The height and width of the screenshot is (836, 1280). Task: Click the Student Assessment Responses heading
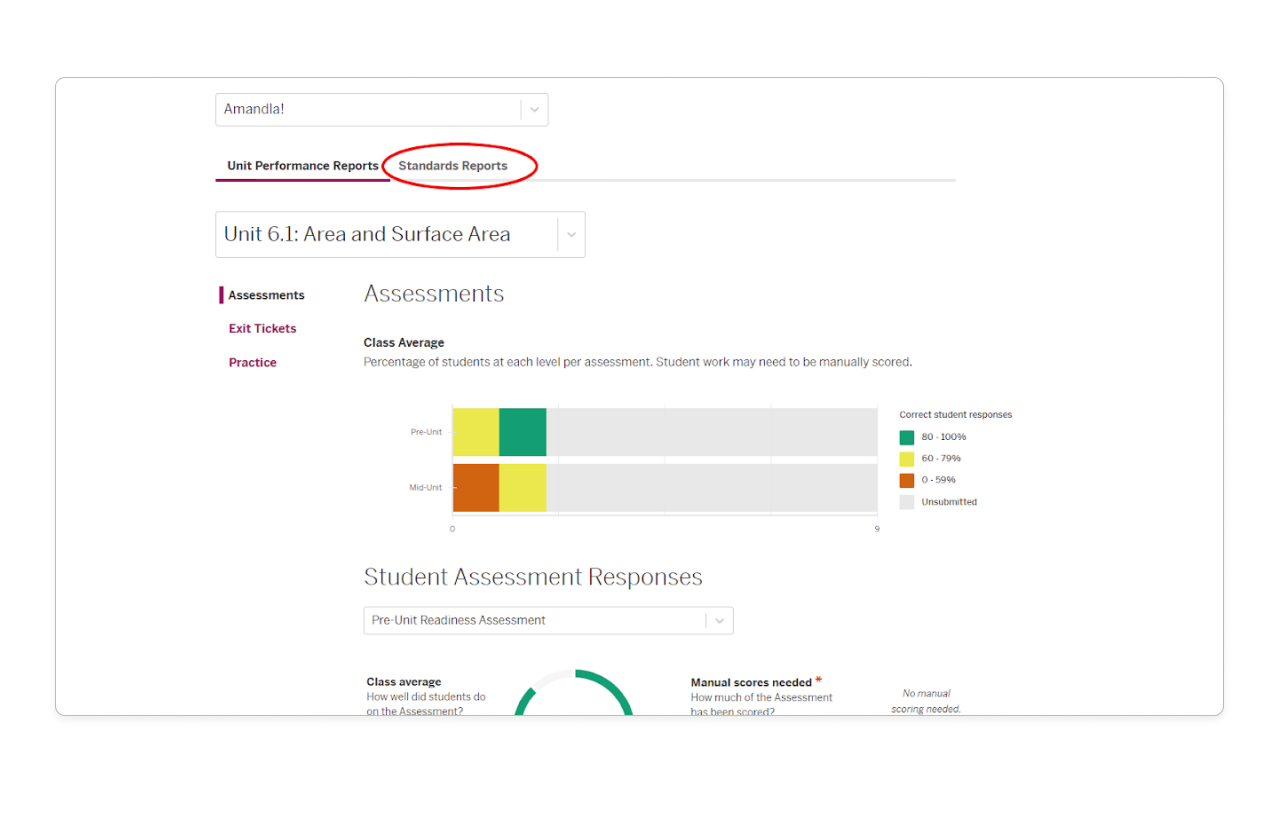coord(533,576)
